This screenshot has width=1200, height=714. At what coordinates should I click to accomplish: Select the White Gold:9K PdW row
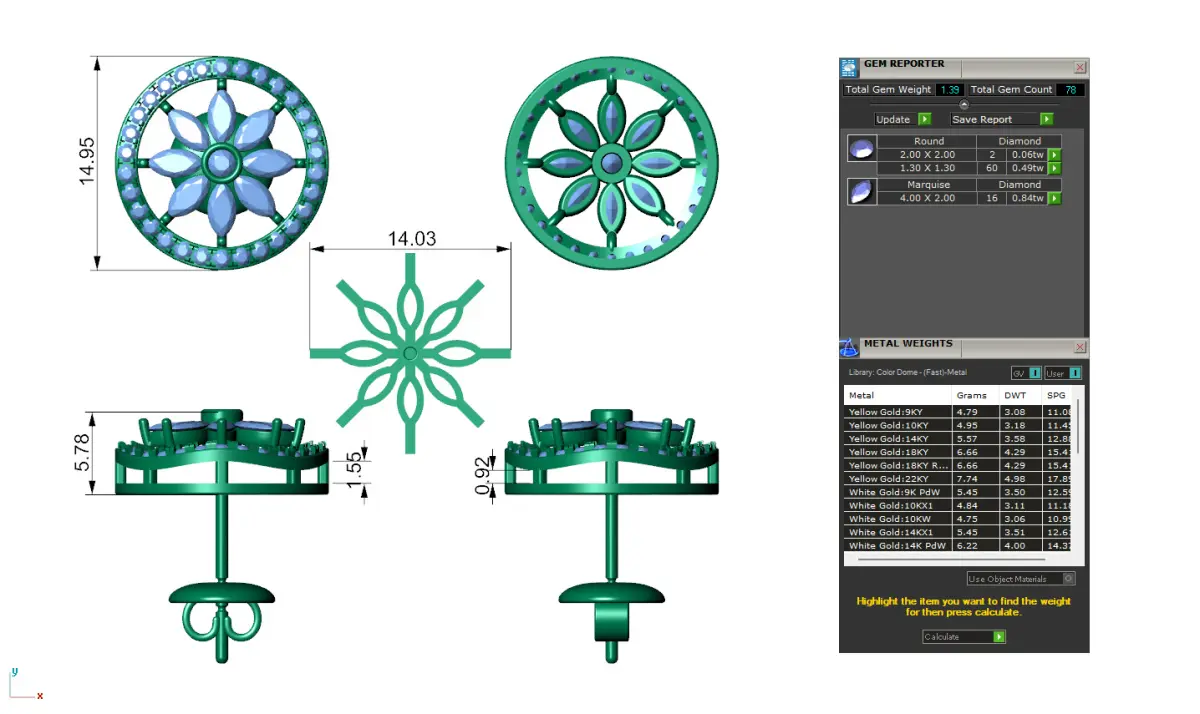coord(958,492)
